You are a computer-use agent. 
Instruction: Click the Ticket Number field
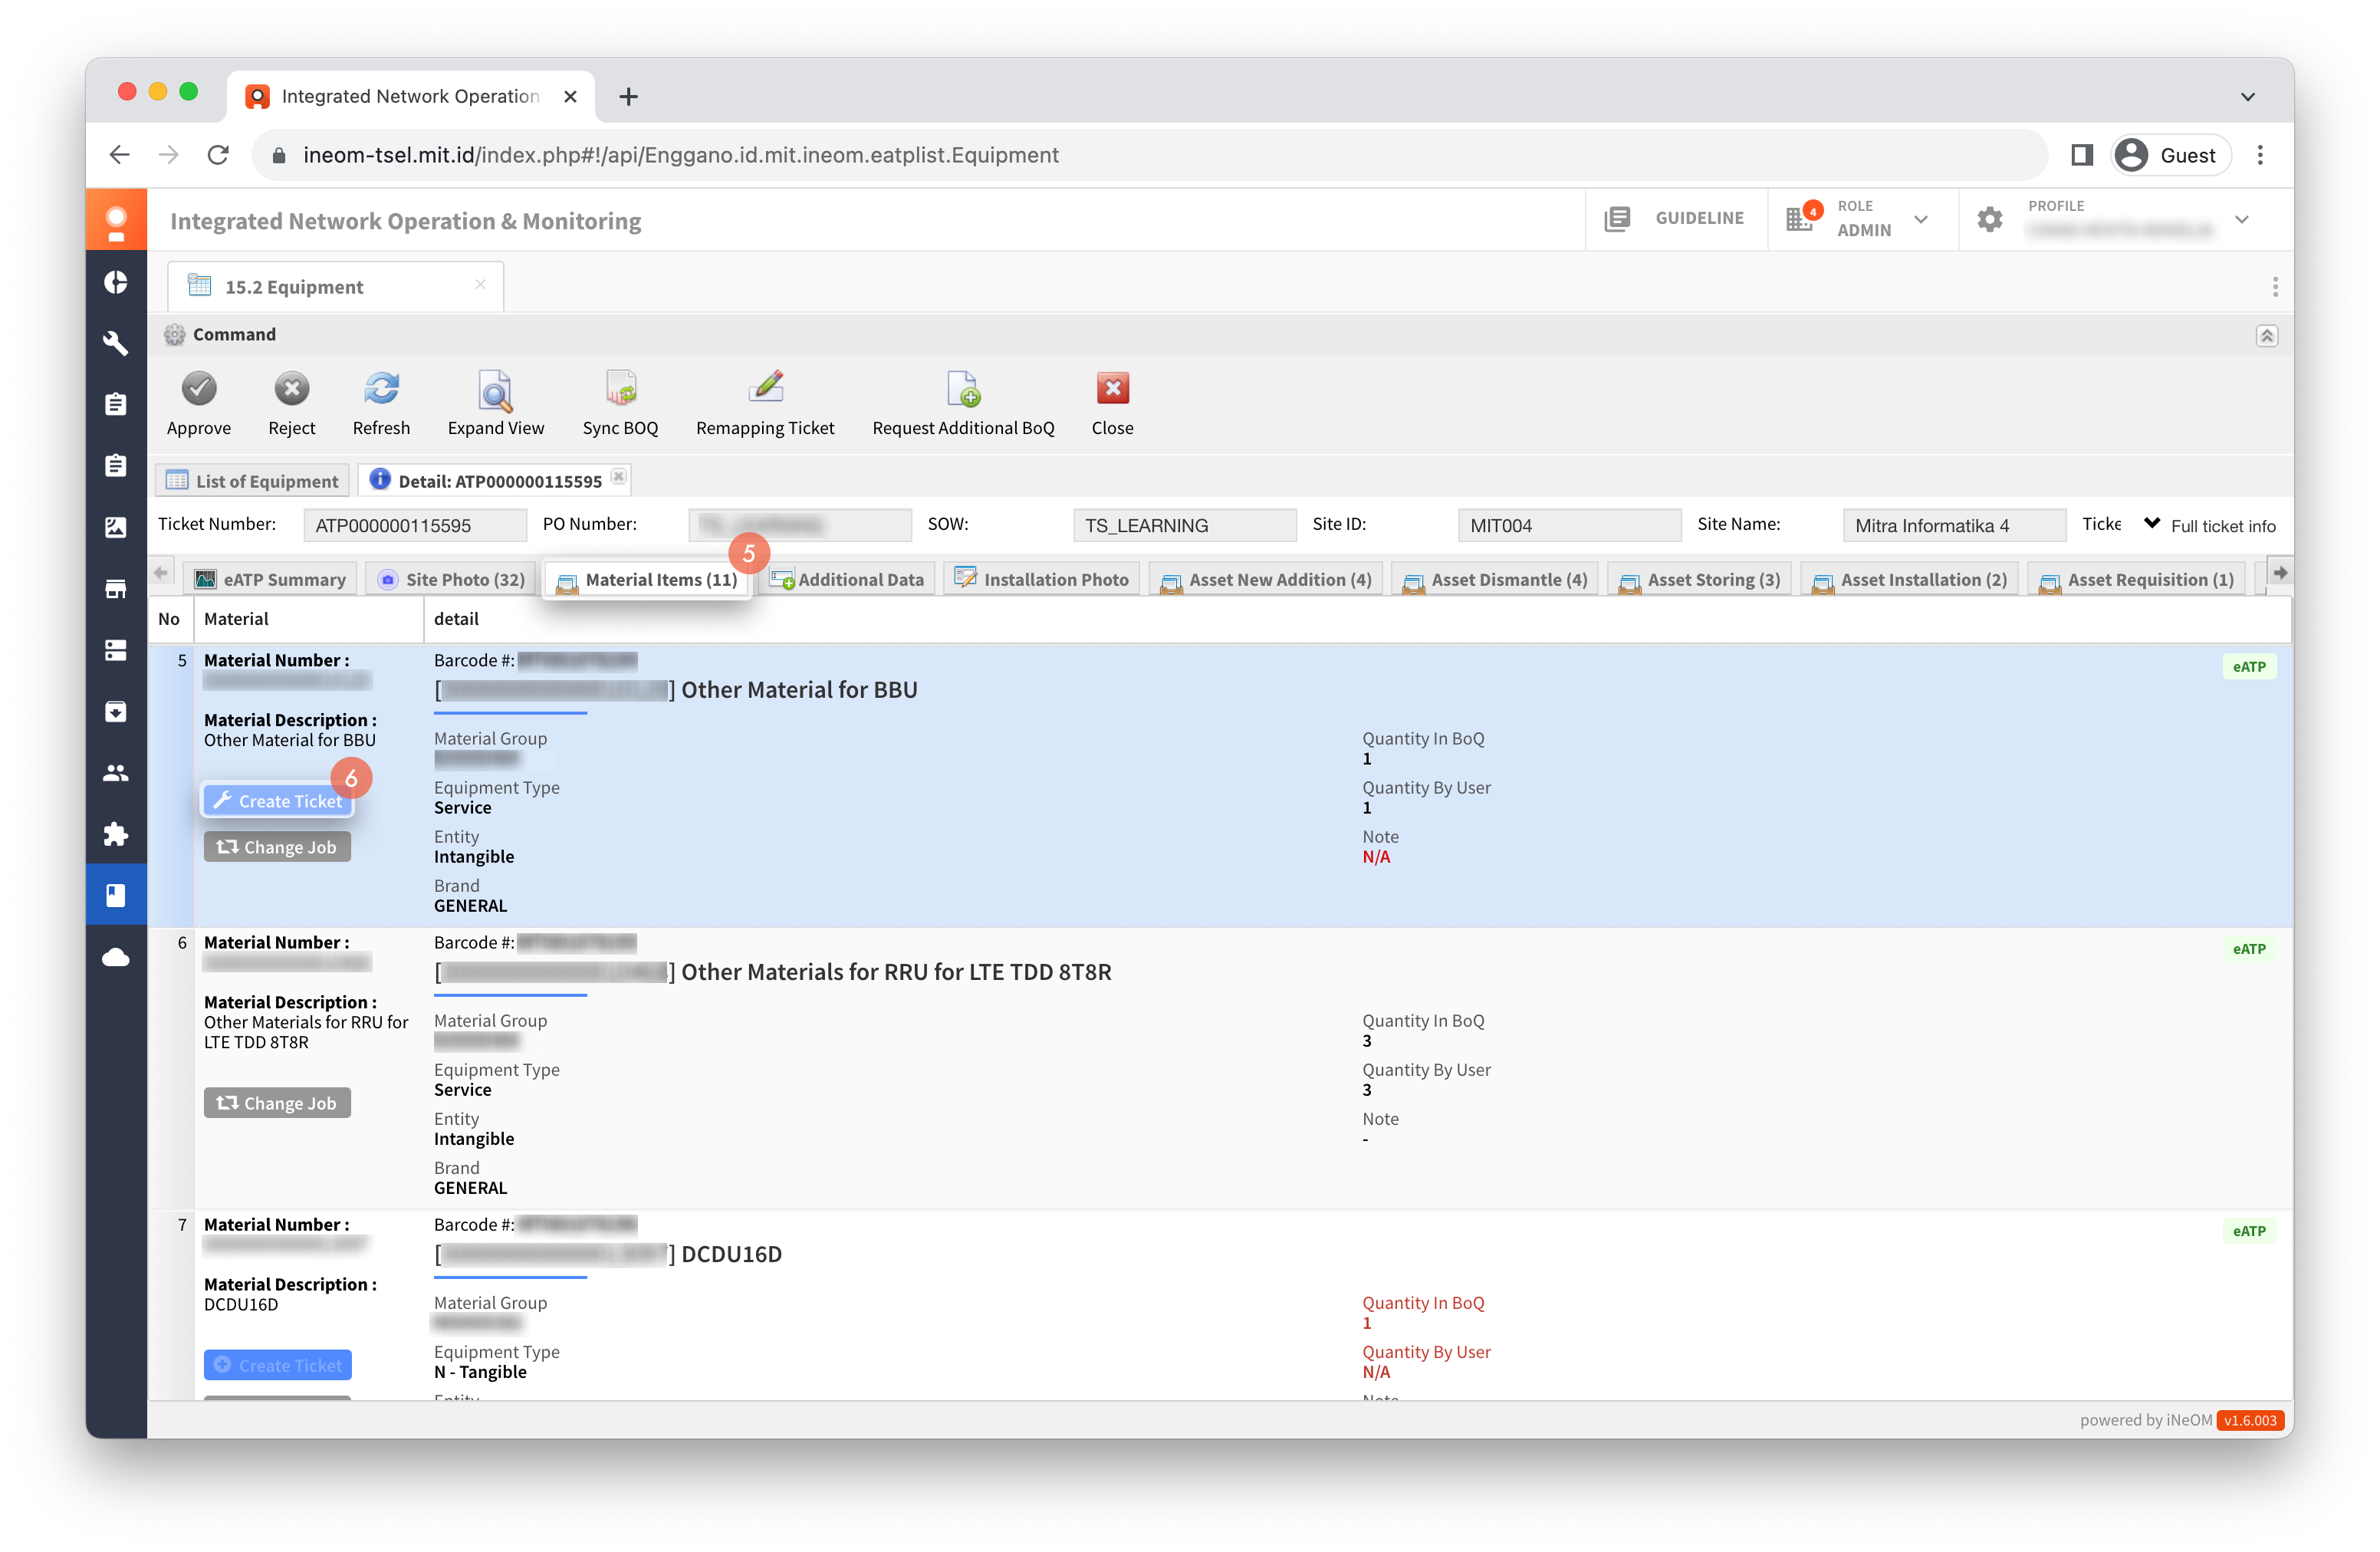point(414,525)
